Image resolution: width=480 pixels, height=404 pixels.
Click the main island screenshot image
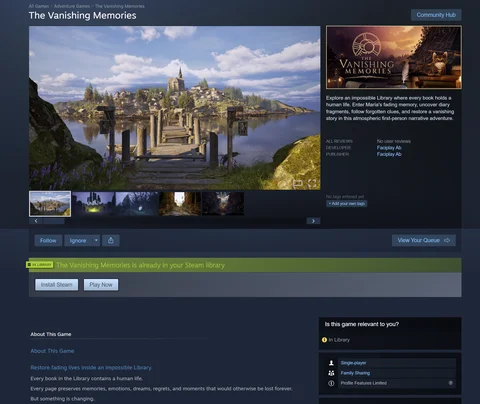pos(175,108)
